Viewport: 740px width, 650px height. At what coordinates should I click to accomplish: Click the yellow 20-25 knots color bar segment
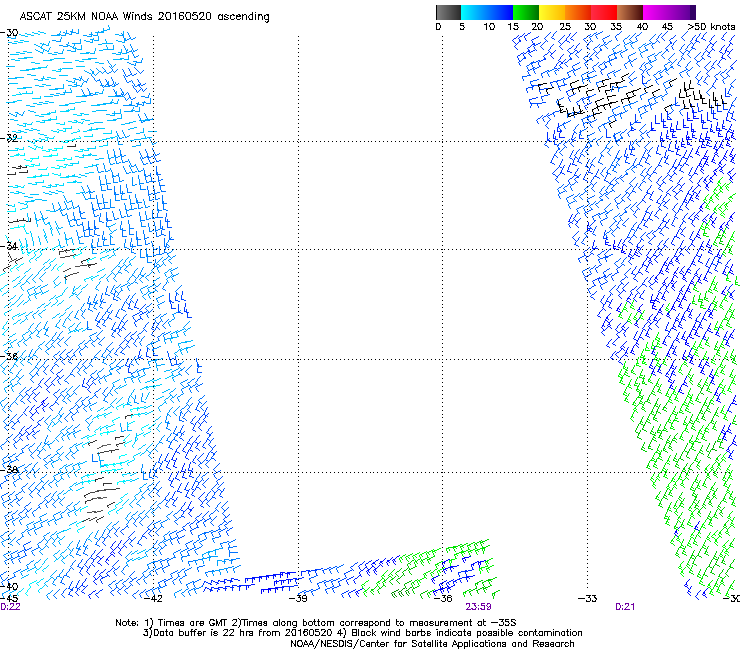pos(552,12)
